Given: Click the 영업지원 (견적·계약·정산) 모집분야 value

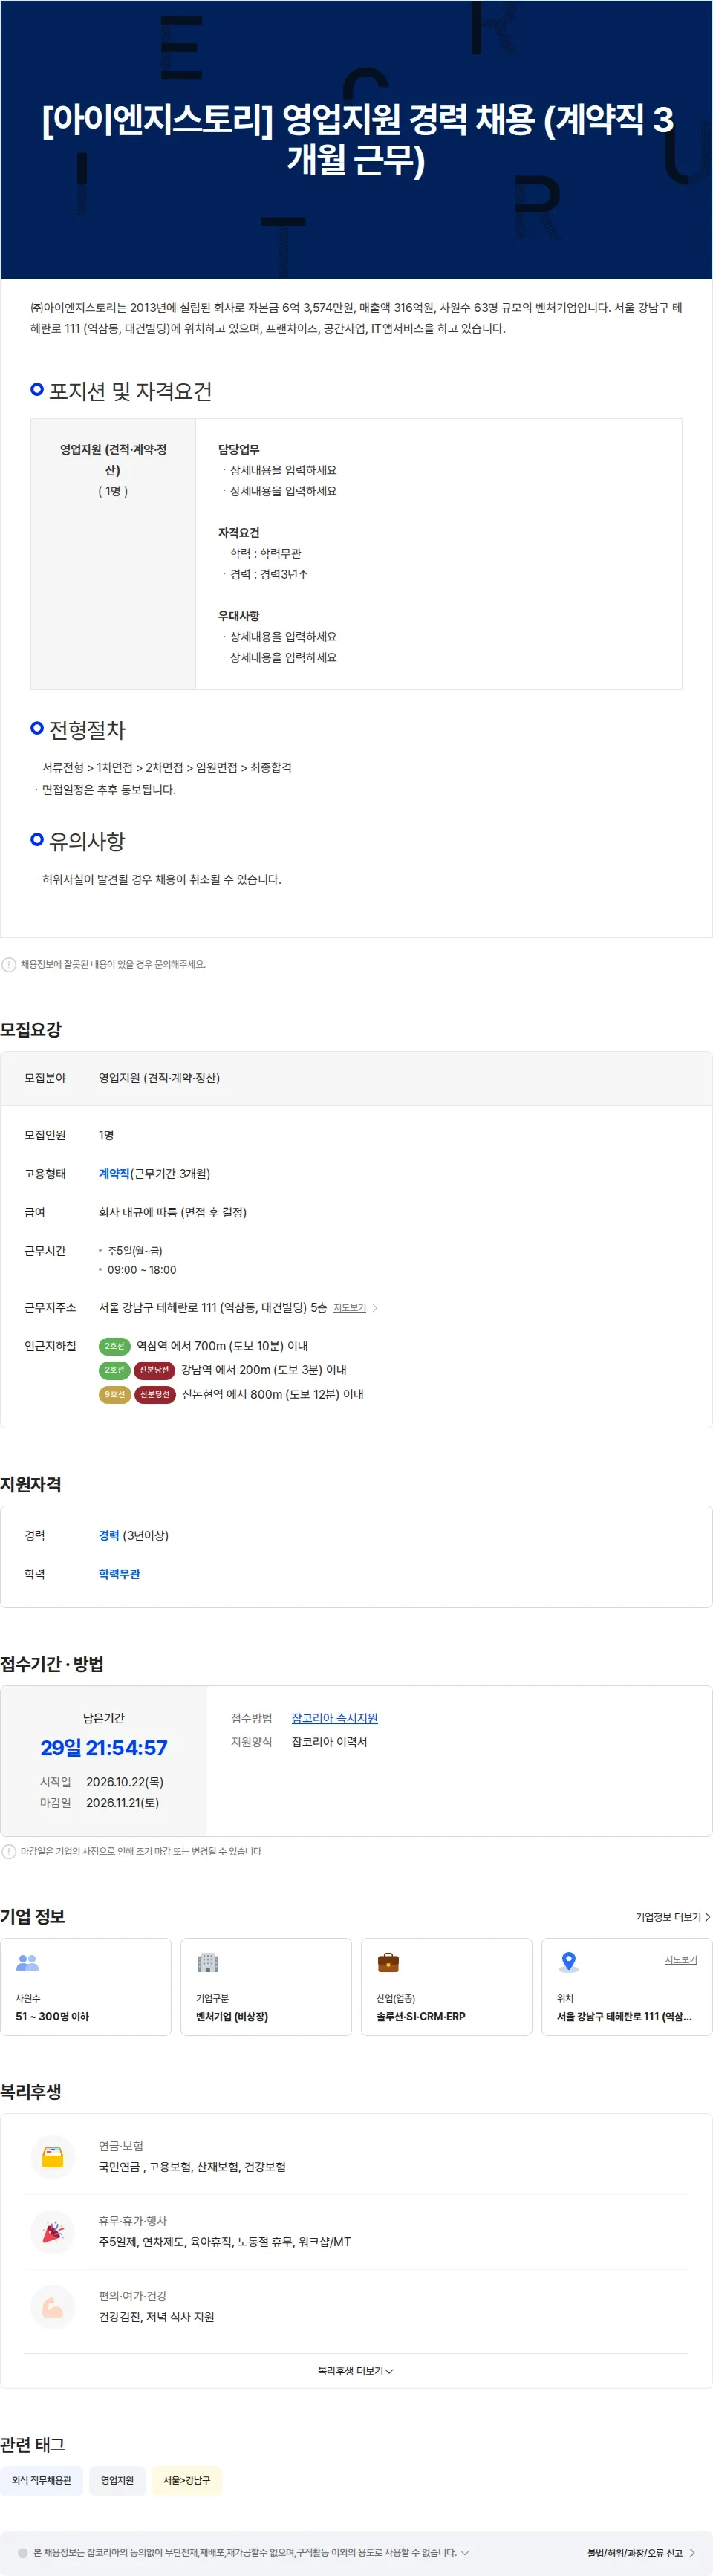Looking at the screenshot, I should [159, 1078].
